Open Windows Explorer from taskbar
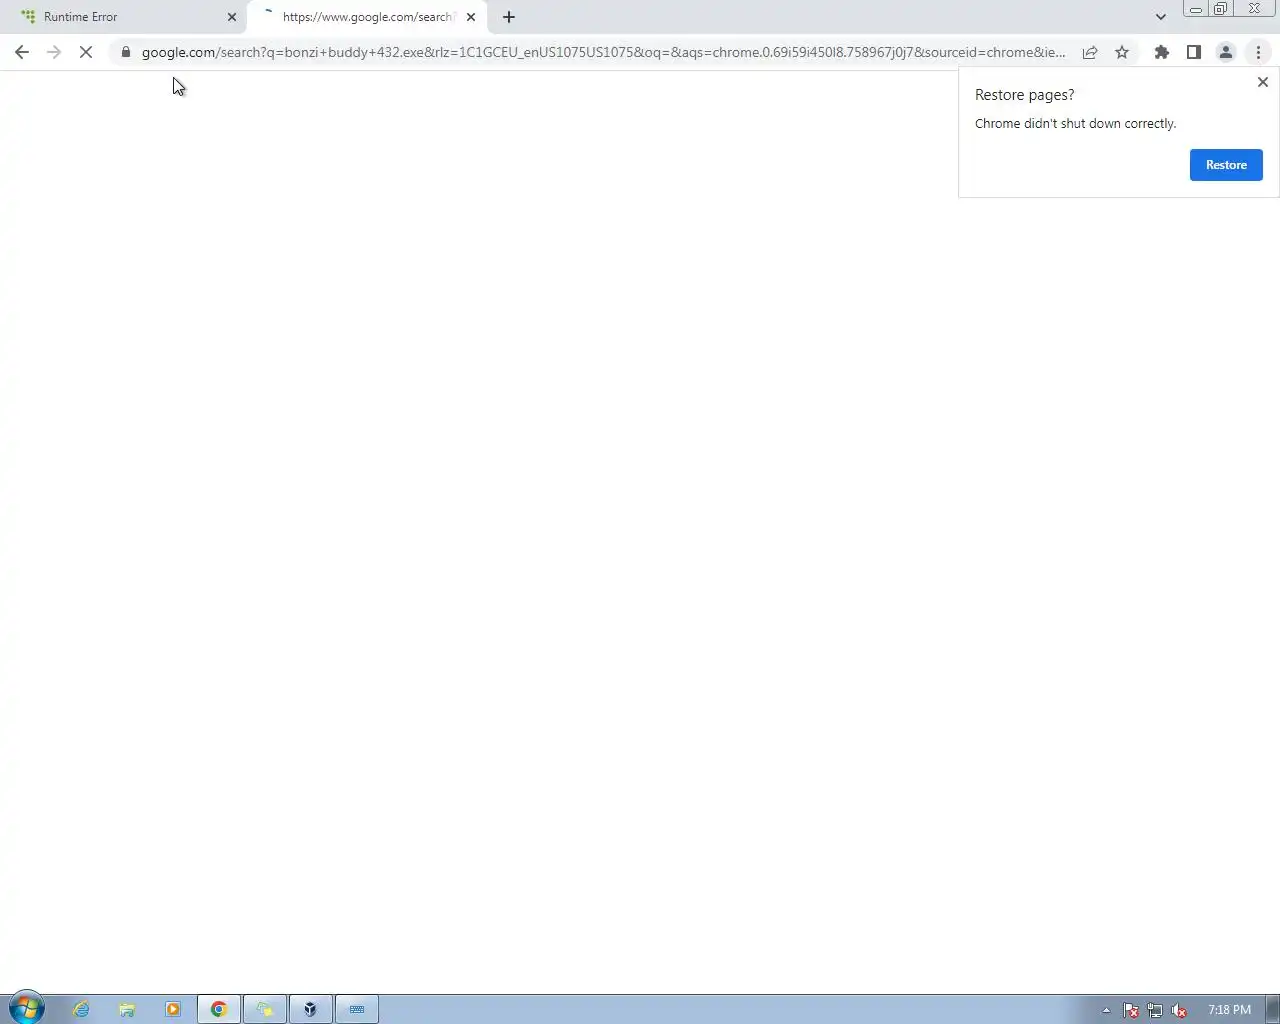Image resolution: width=1280 pixels, height=1024 pixels. tap(127, 1009)
